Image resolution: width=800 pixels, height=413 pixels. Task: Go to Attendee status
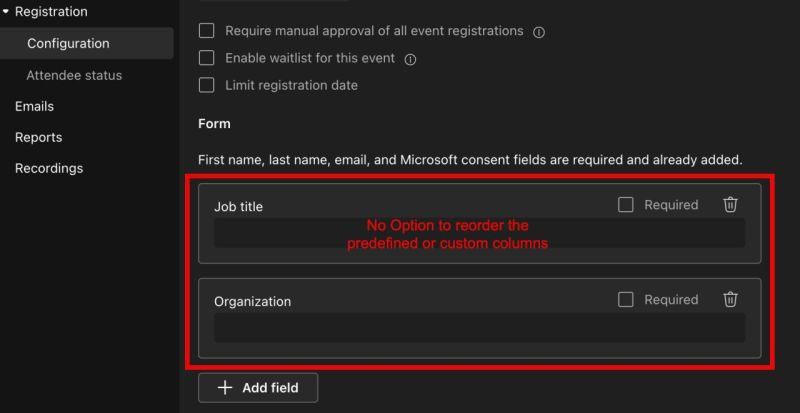74,75
